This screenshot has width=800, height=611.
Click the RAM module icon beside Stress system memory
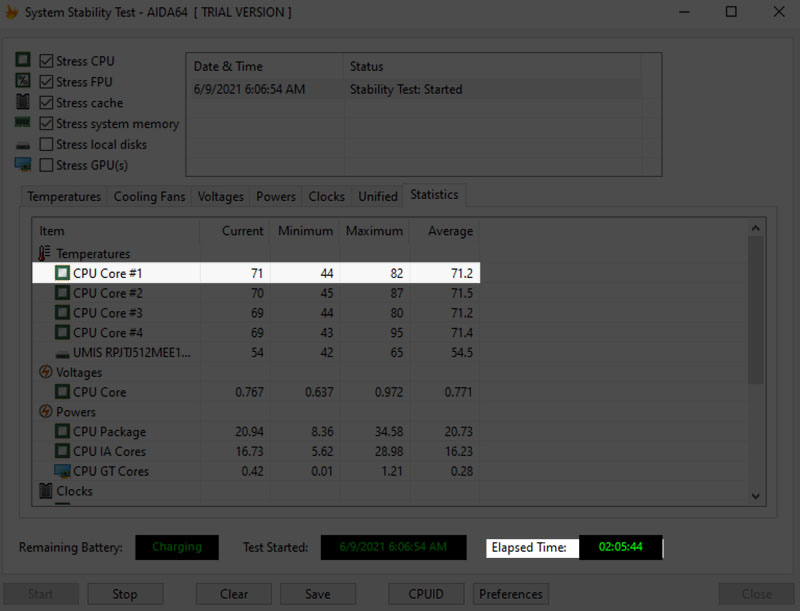22,122
